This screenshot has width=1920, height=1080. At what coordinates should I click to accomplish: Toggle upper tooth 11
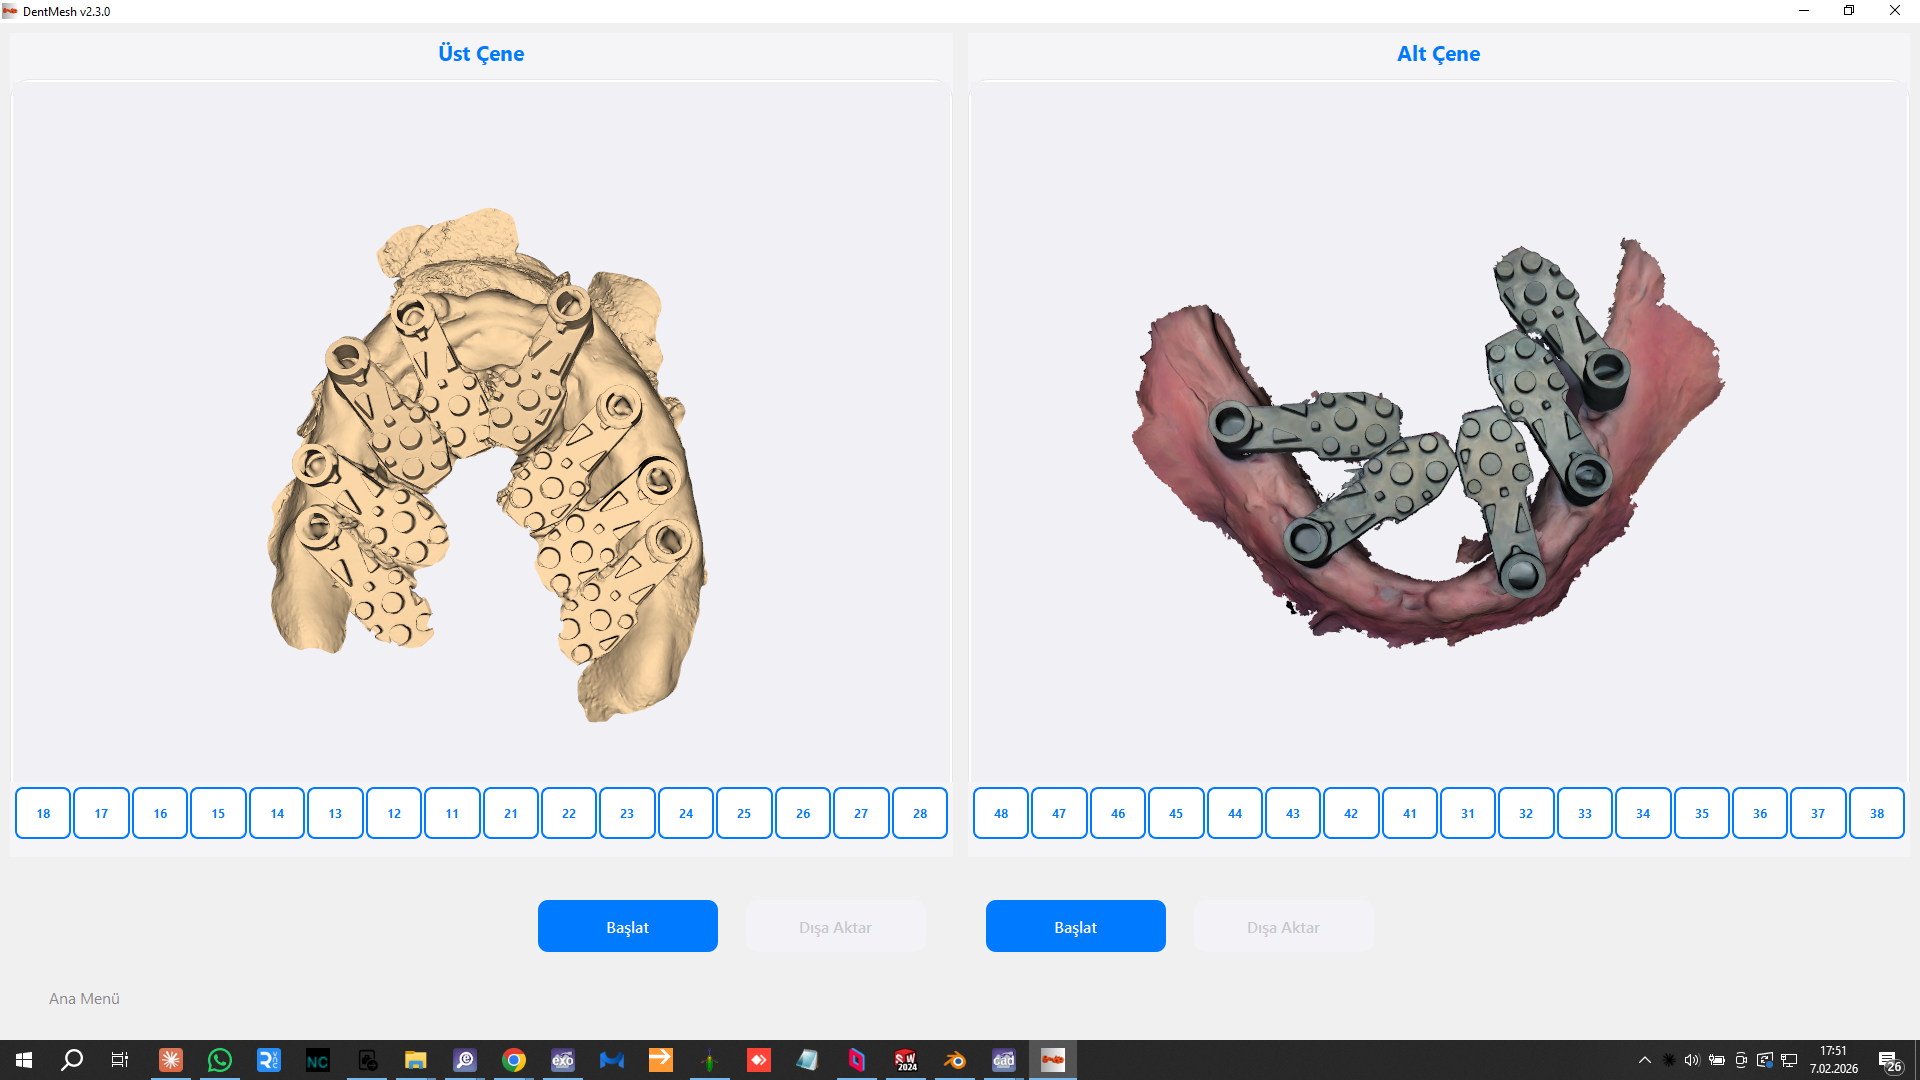pos(452,813)
